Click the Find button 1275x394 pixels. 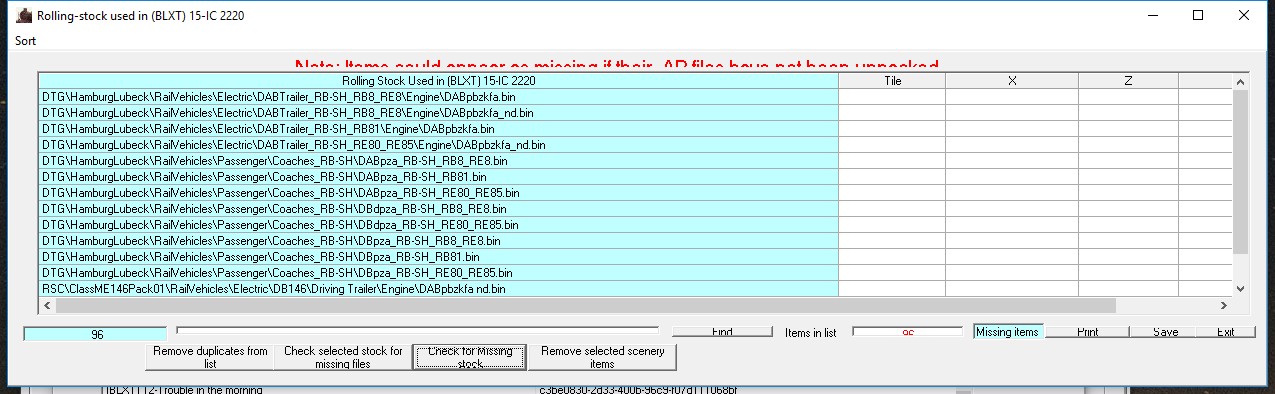(x=722, y=332)
